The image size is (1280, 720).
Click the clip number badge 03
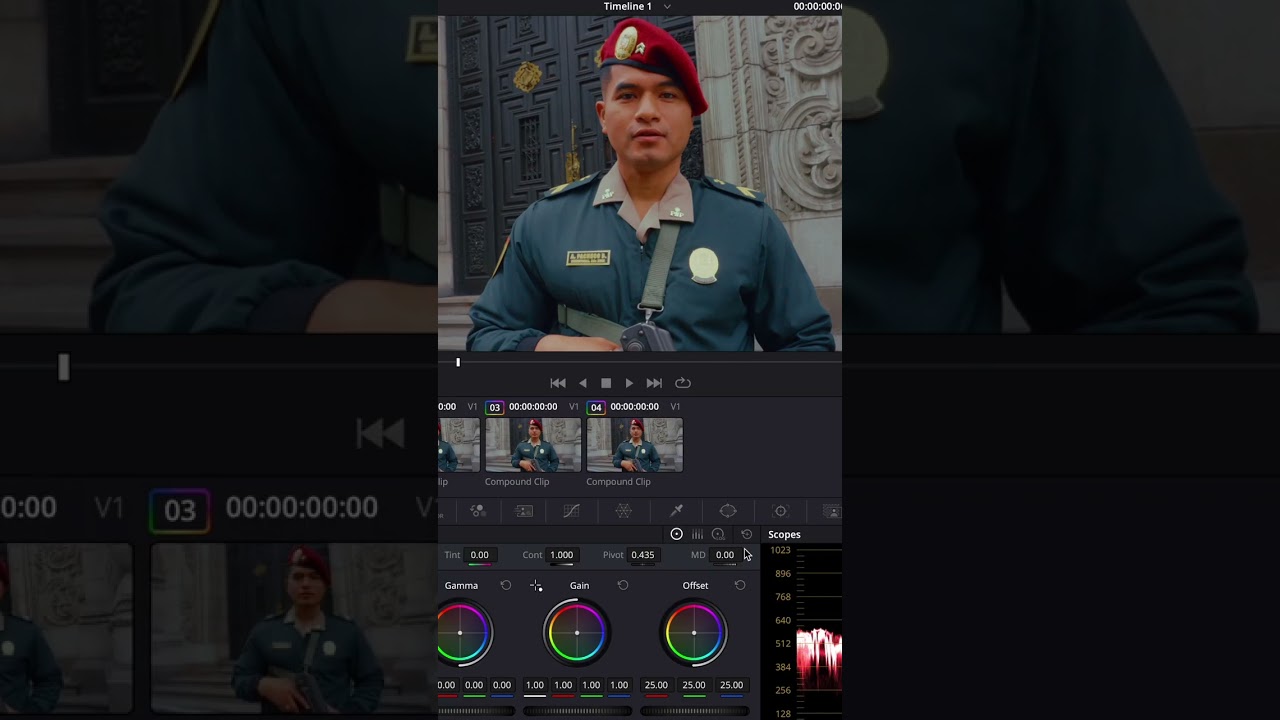tap(494, 407)
